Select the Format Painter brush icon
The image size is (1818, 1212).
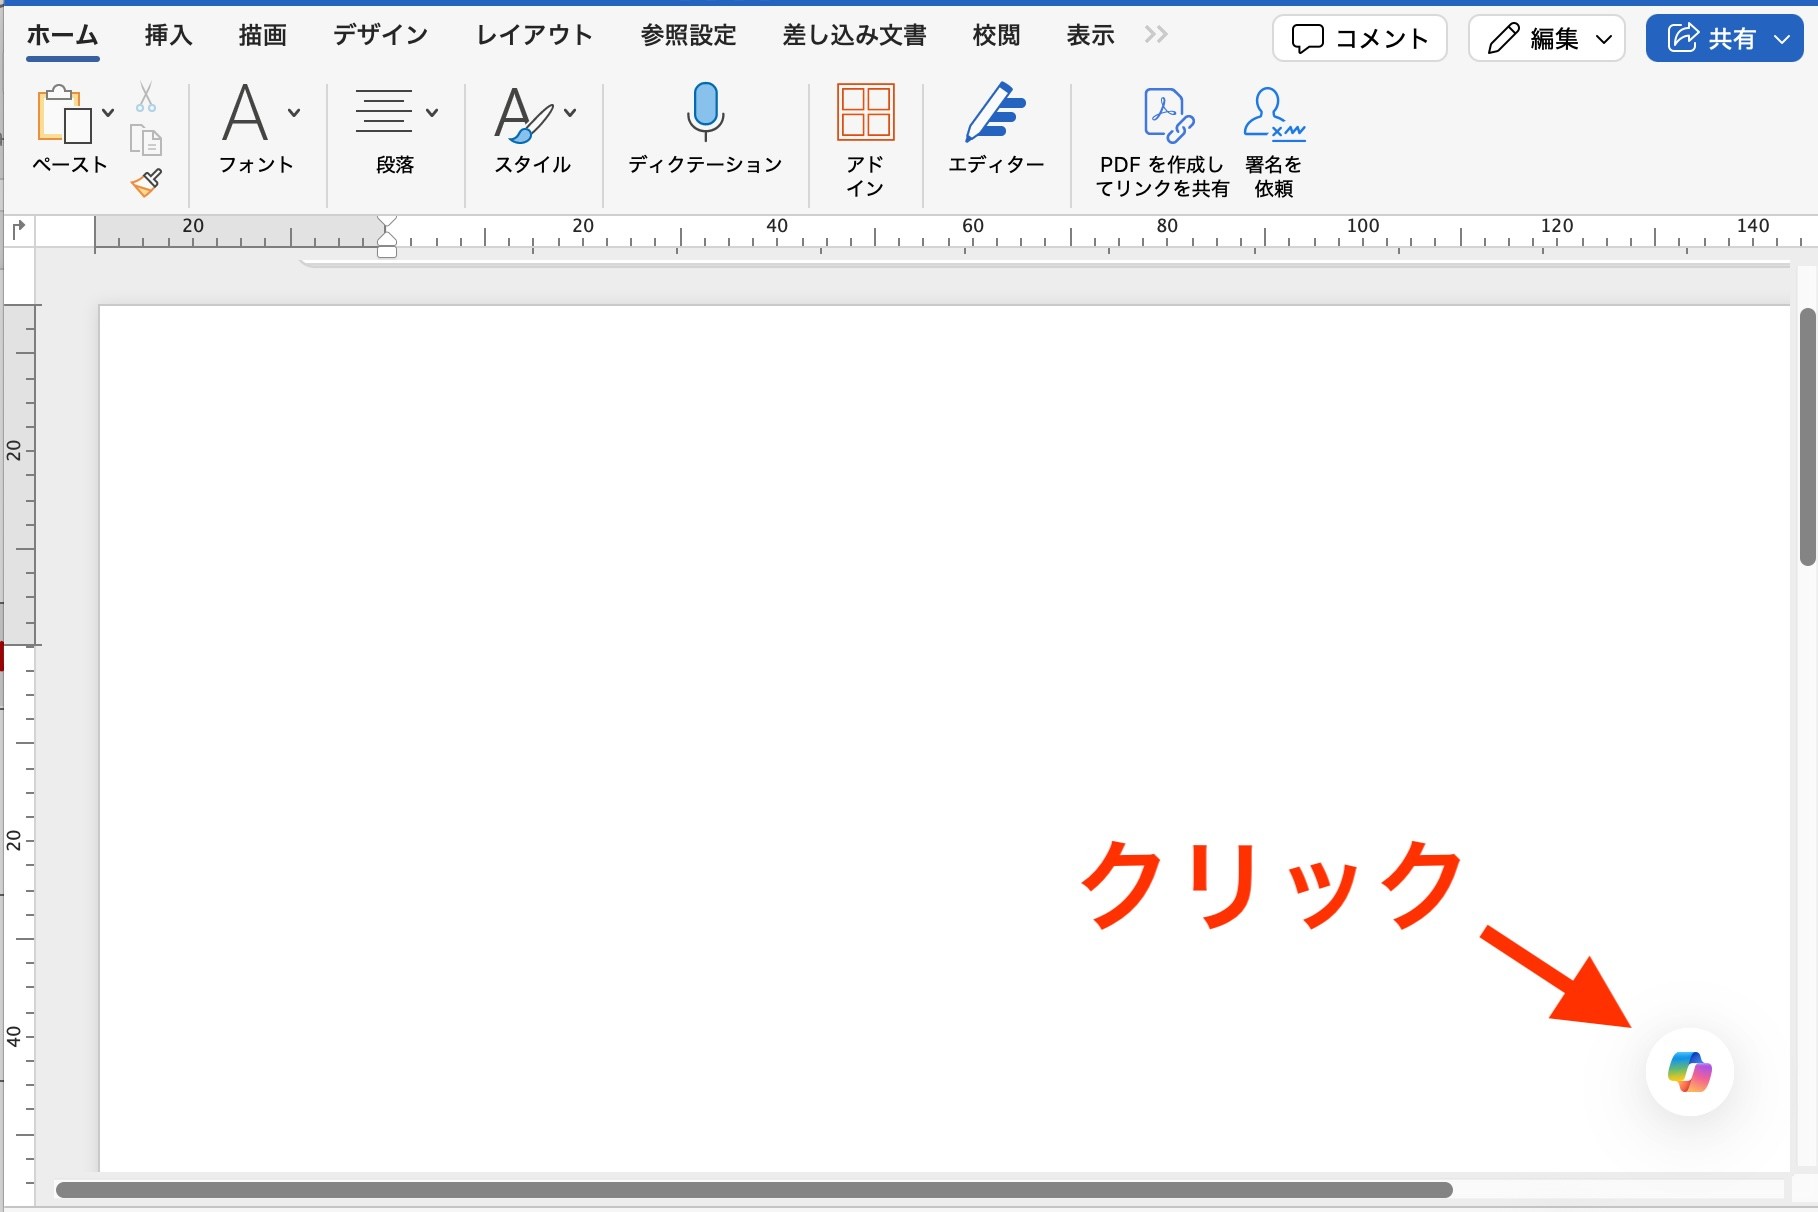pos(146,182)
